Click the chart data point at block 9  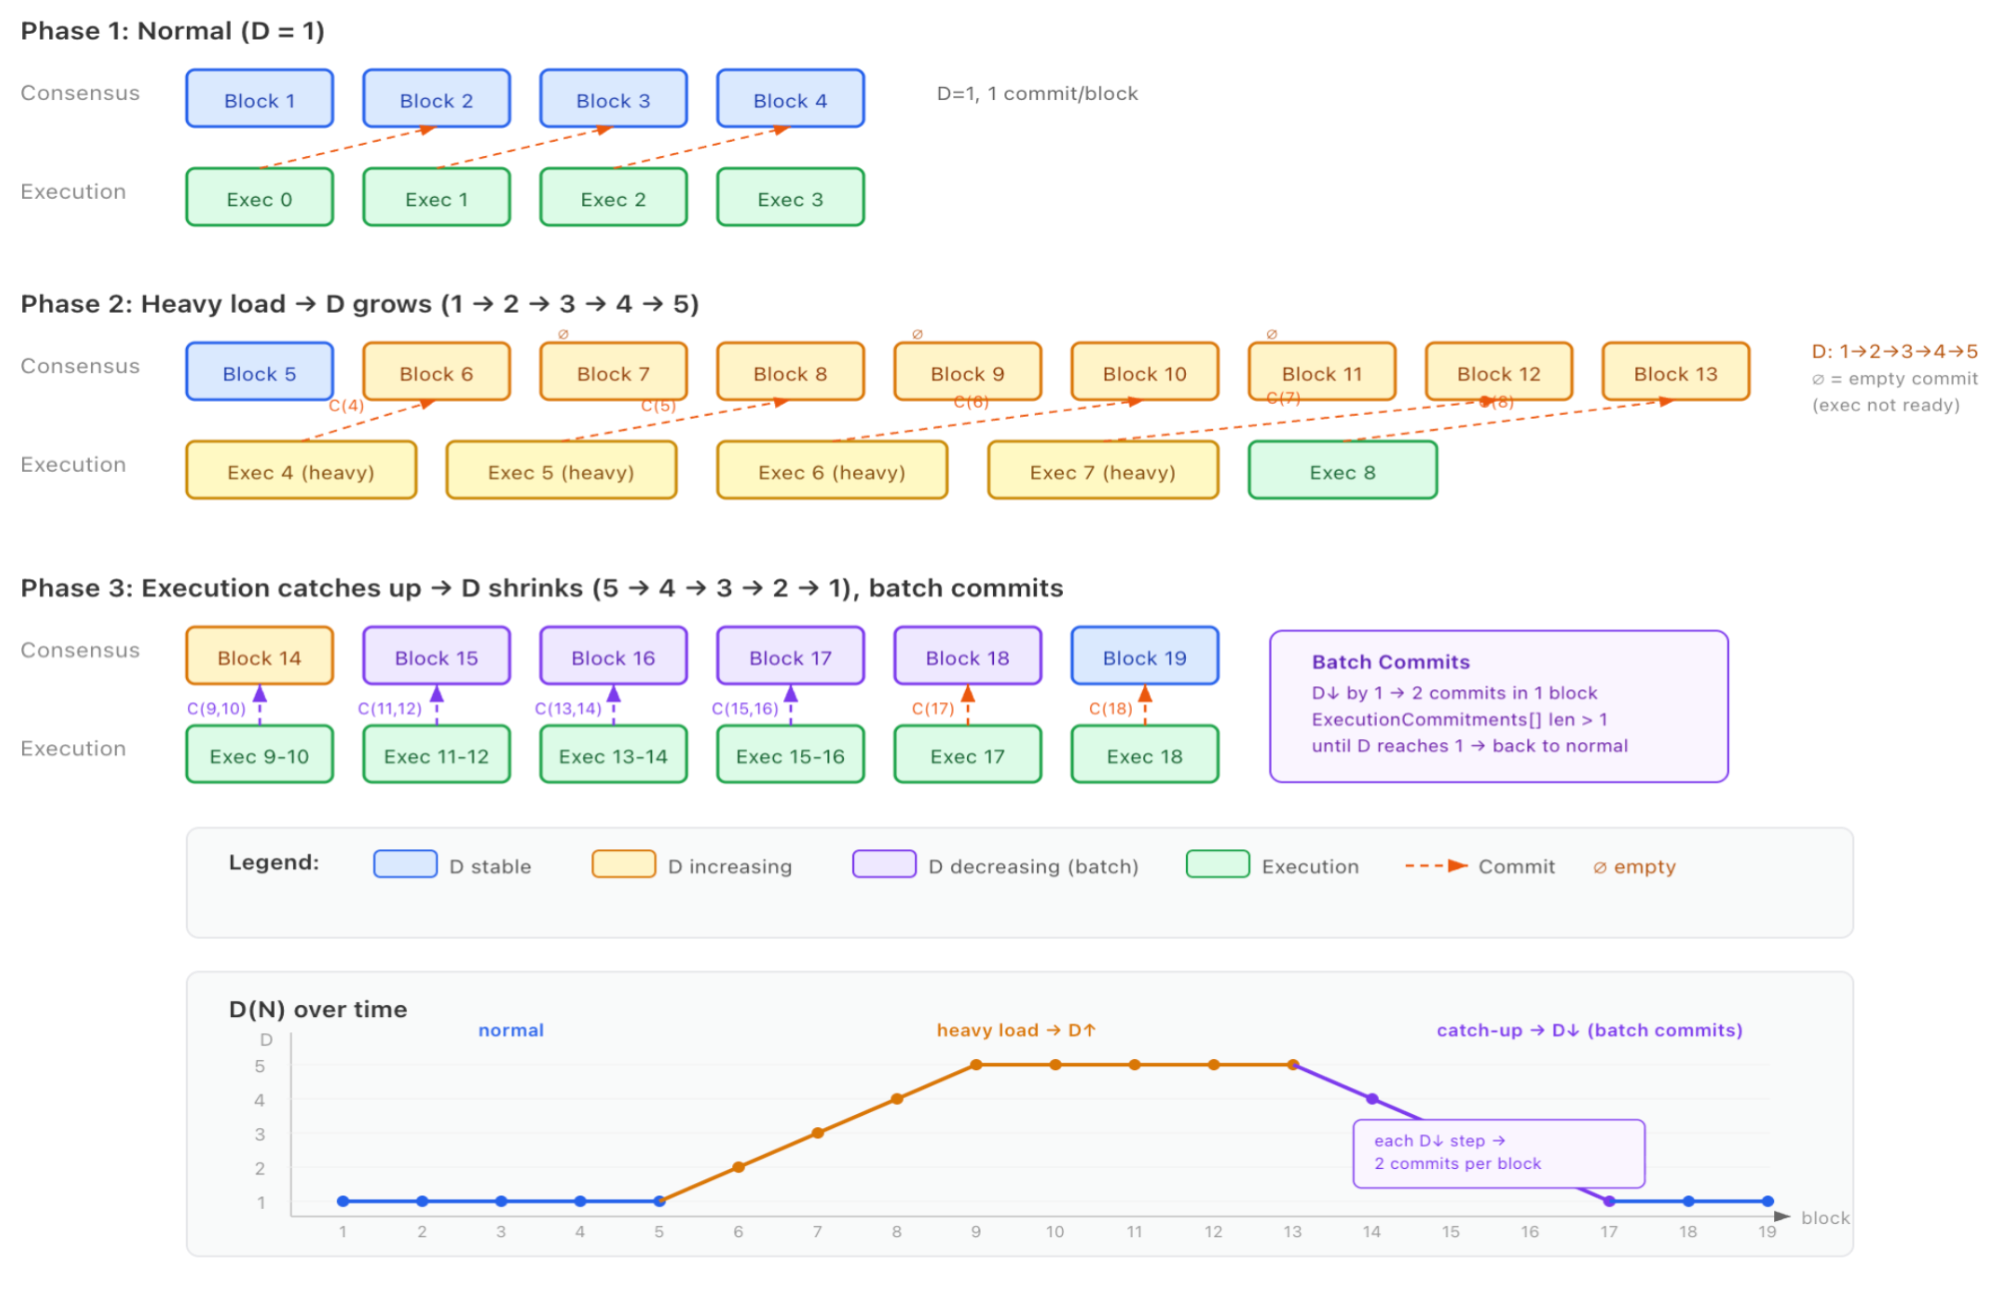[976, 1065]
